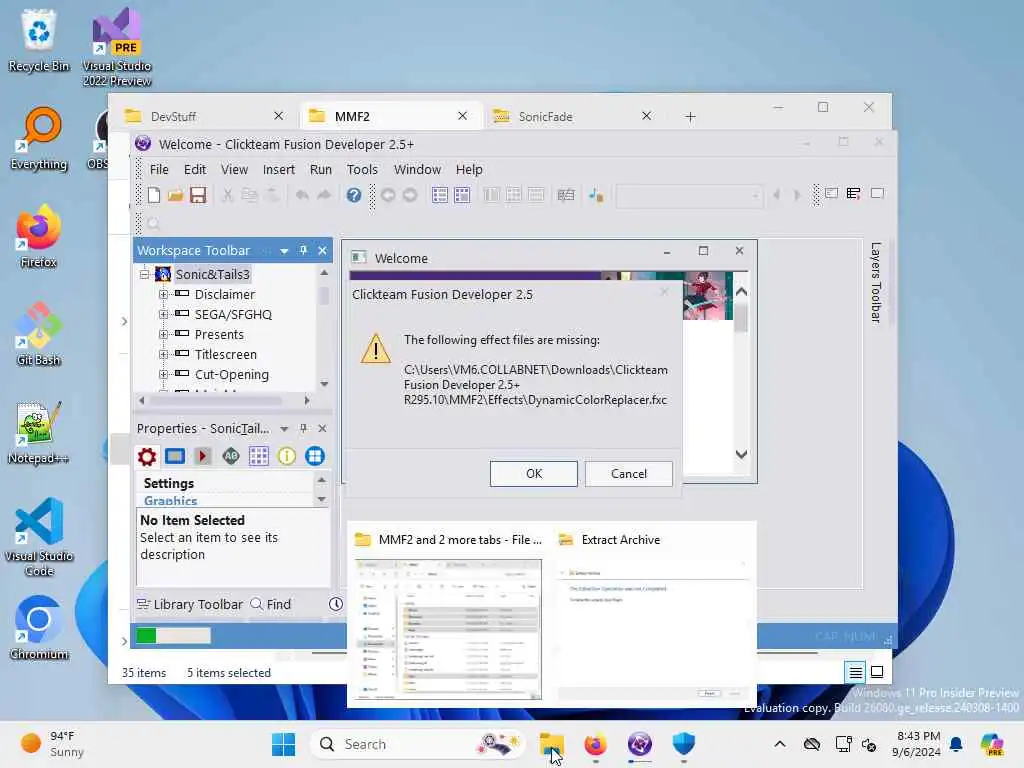Click Cancel in missing effect dialog
Viewport: 1024px width, 768px height.
coord(629,473)
